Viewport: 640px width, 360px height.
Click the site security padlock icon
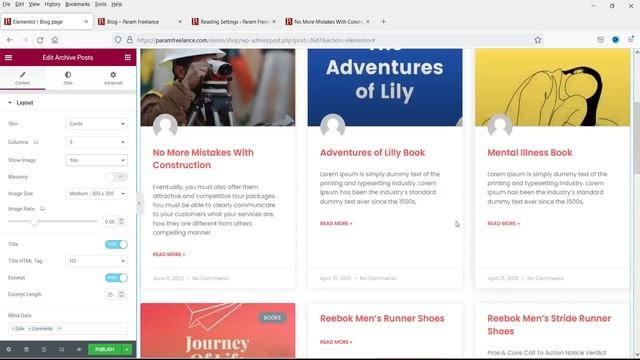(129, 40)
